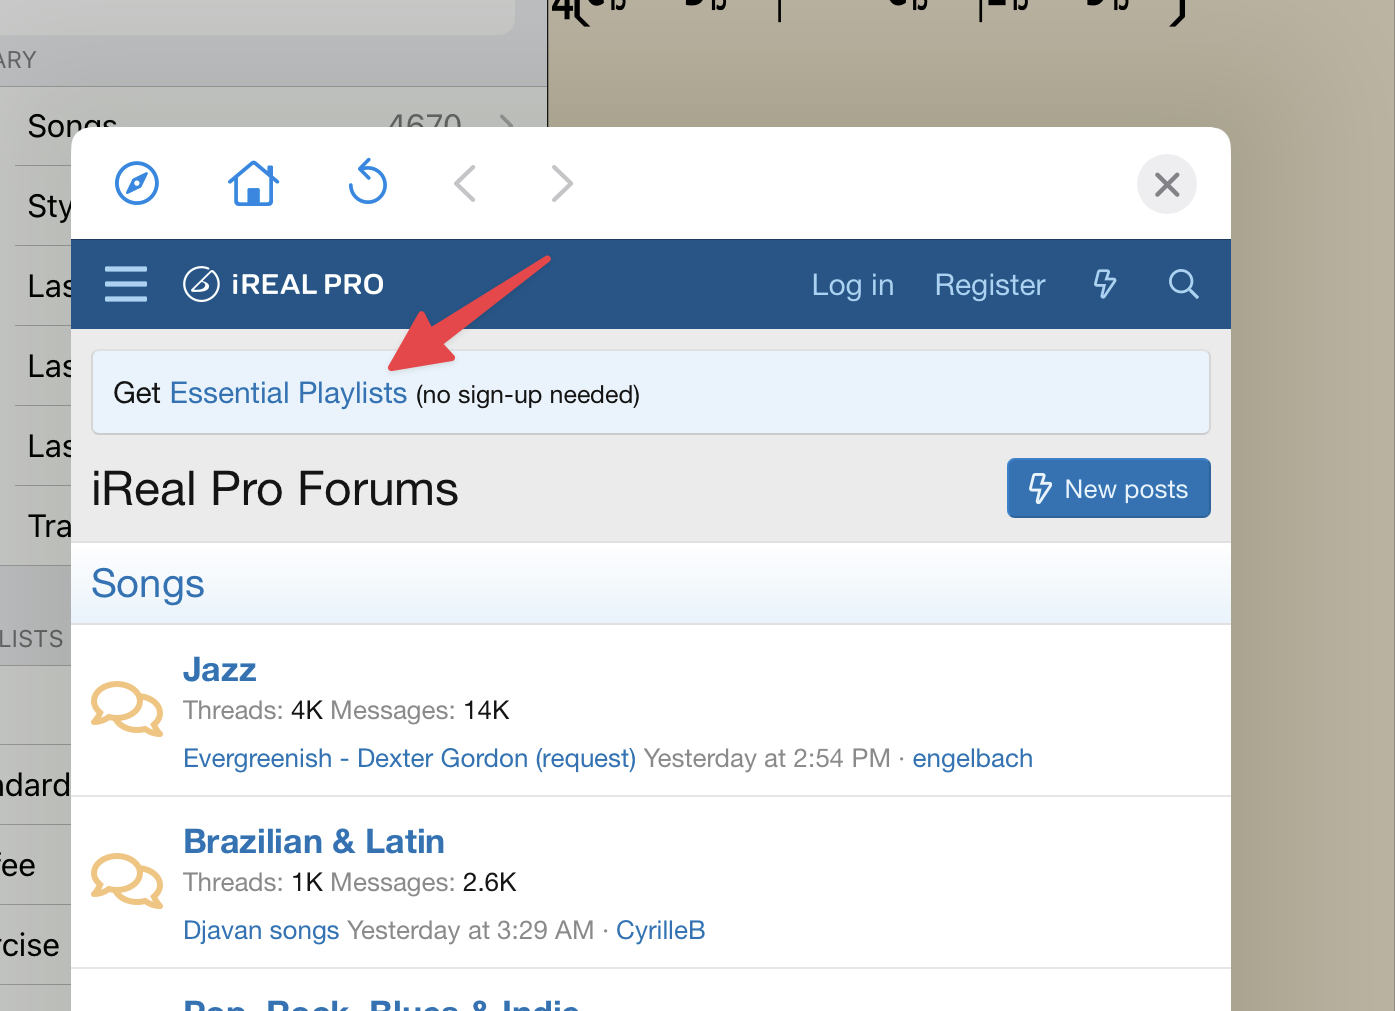This screenshot has width=1395, height=1011.
Task: Click the Log in link
Action: point(852,286)
